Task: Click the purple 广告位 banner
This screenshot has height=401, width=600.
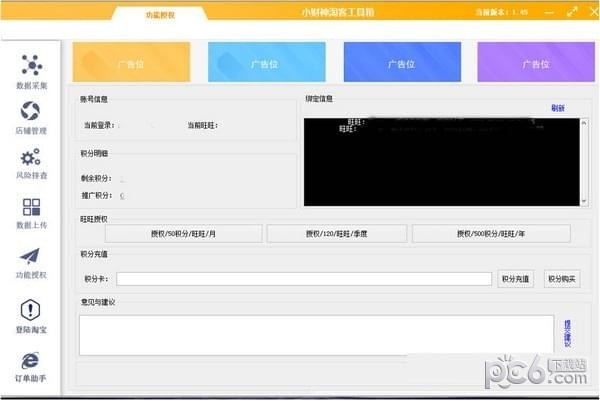Action: pos(536,62)
